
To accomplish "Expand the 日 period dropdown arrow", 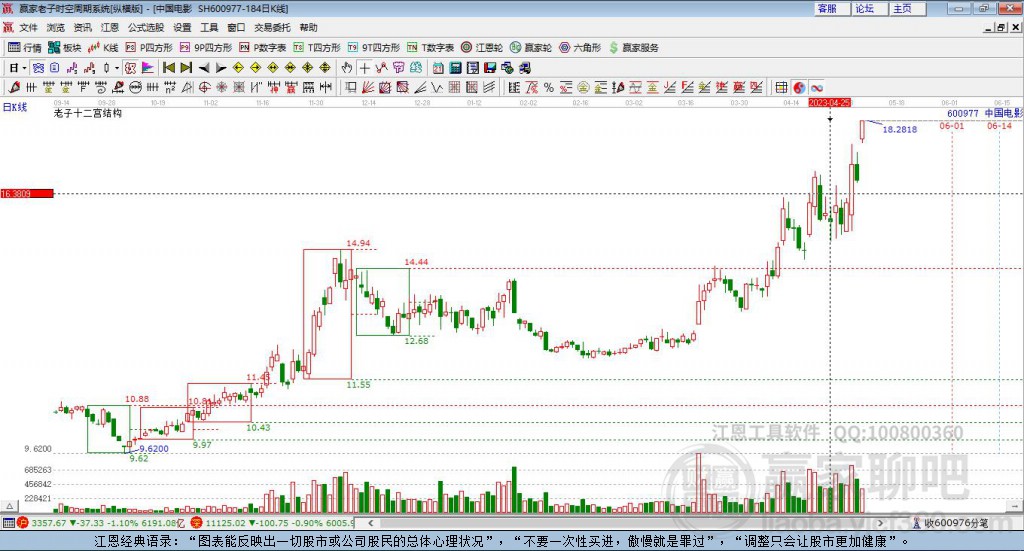I will coord(24,68).
